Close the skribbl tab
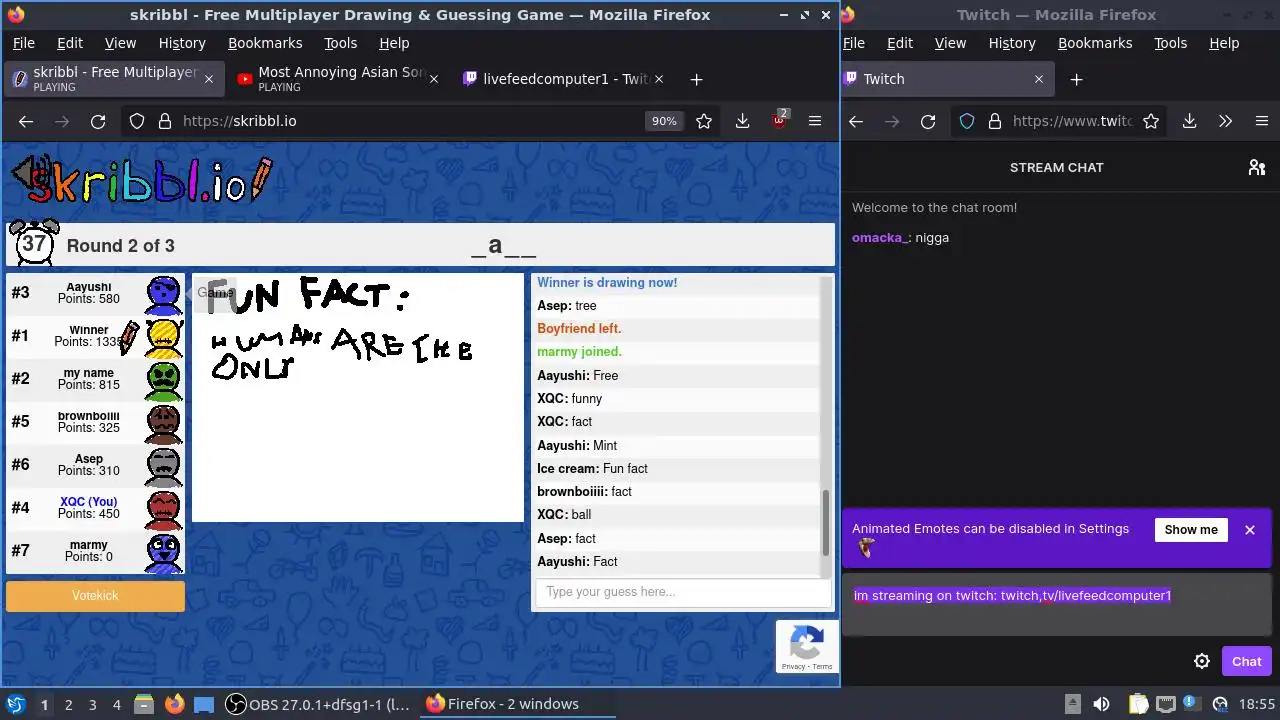This screenshot has height=720, width=1280. [208, 79]
